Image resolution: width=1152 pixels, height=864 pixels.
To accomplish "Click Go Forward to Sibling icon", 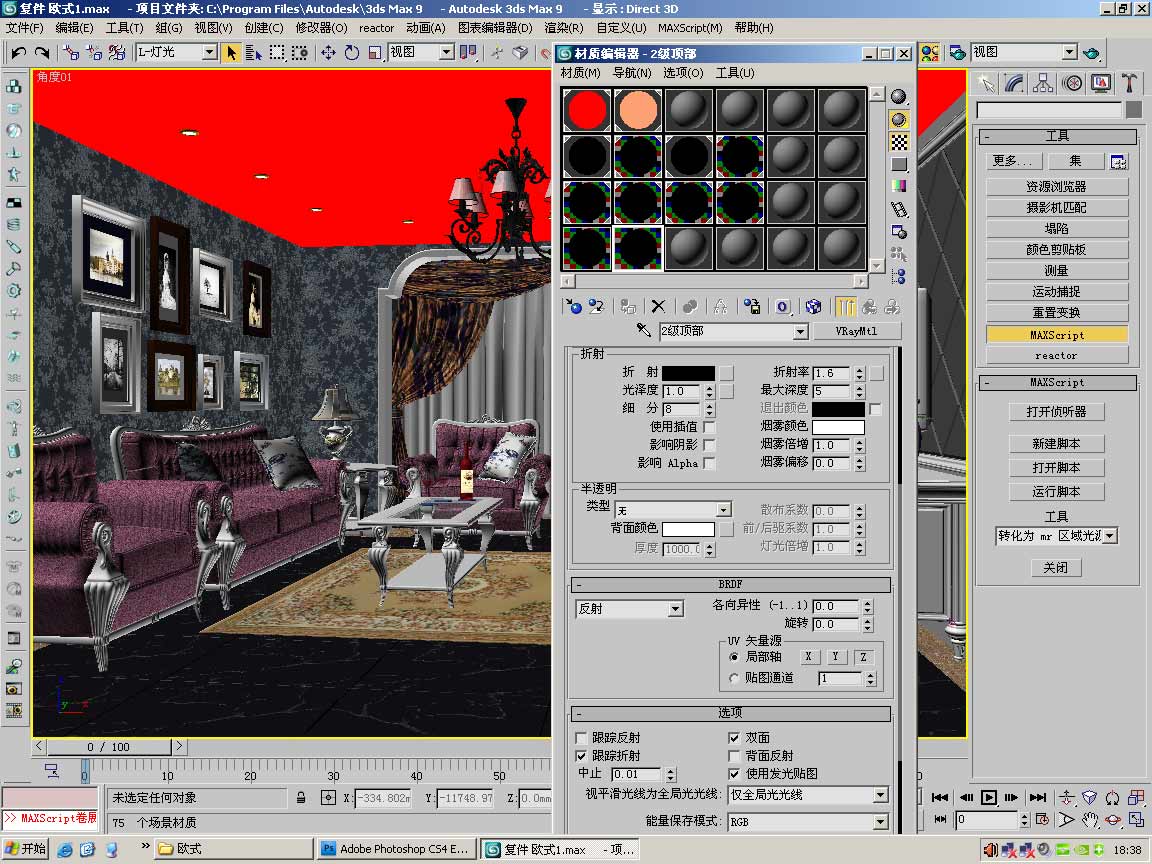I will (x=893, y=307).
